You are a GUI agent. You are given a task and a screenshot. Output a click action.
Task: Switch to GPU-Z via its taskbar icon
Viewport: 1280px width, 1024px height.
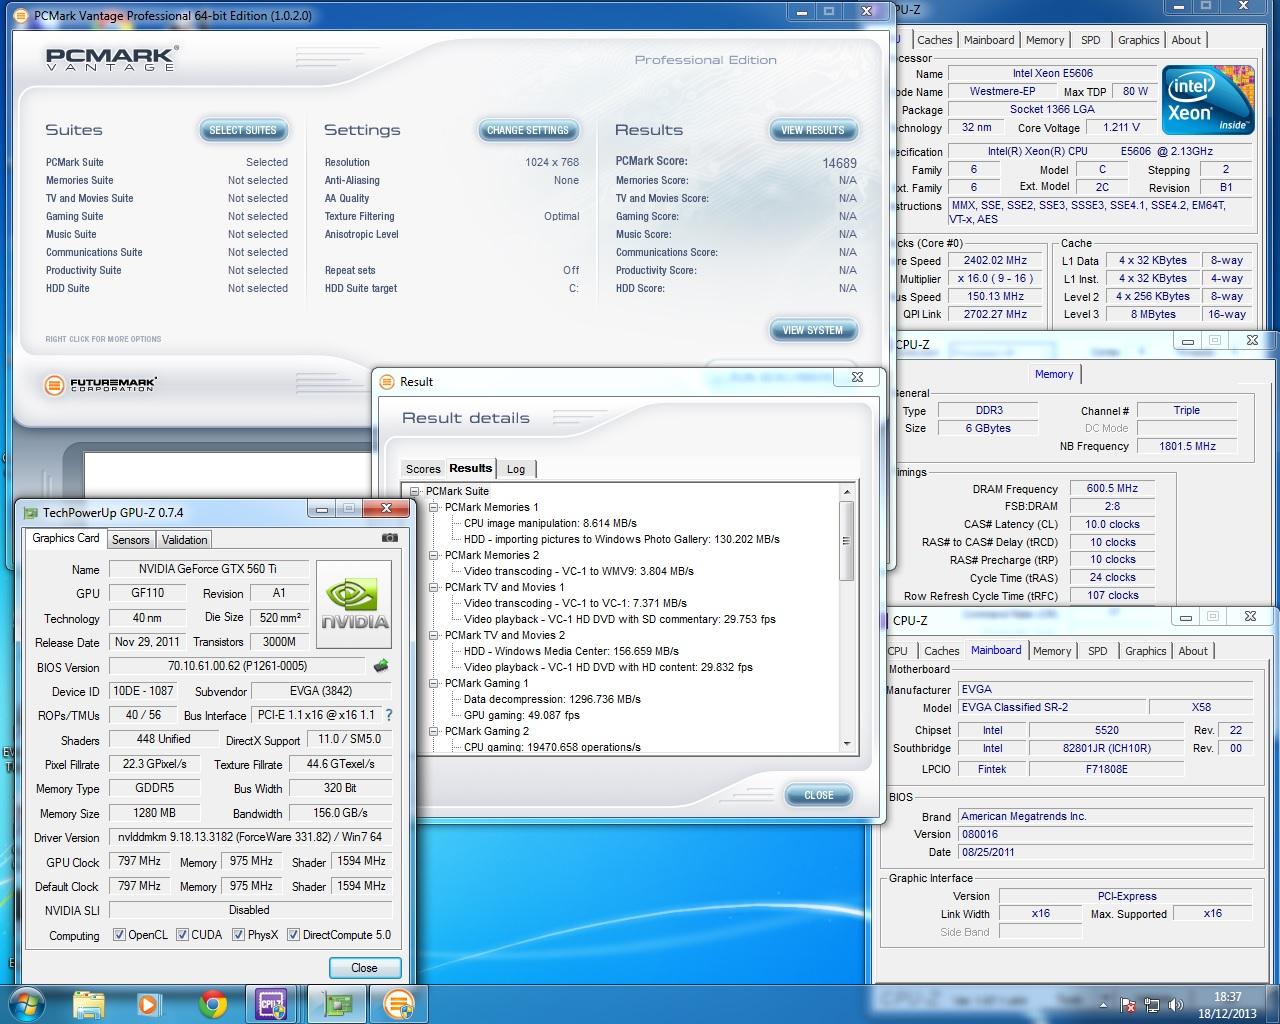(336, 1004)
